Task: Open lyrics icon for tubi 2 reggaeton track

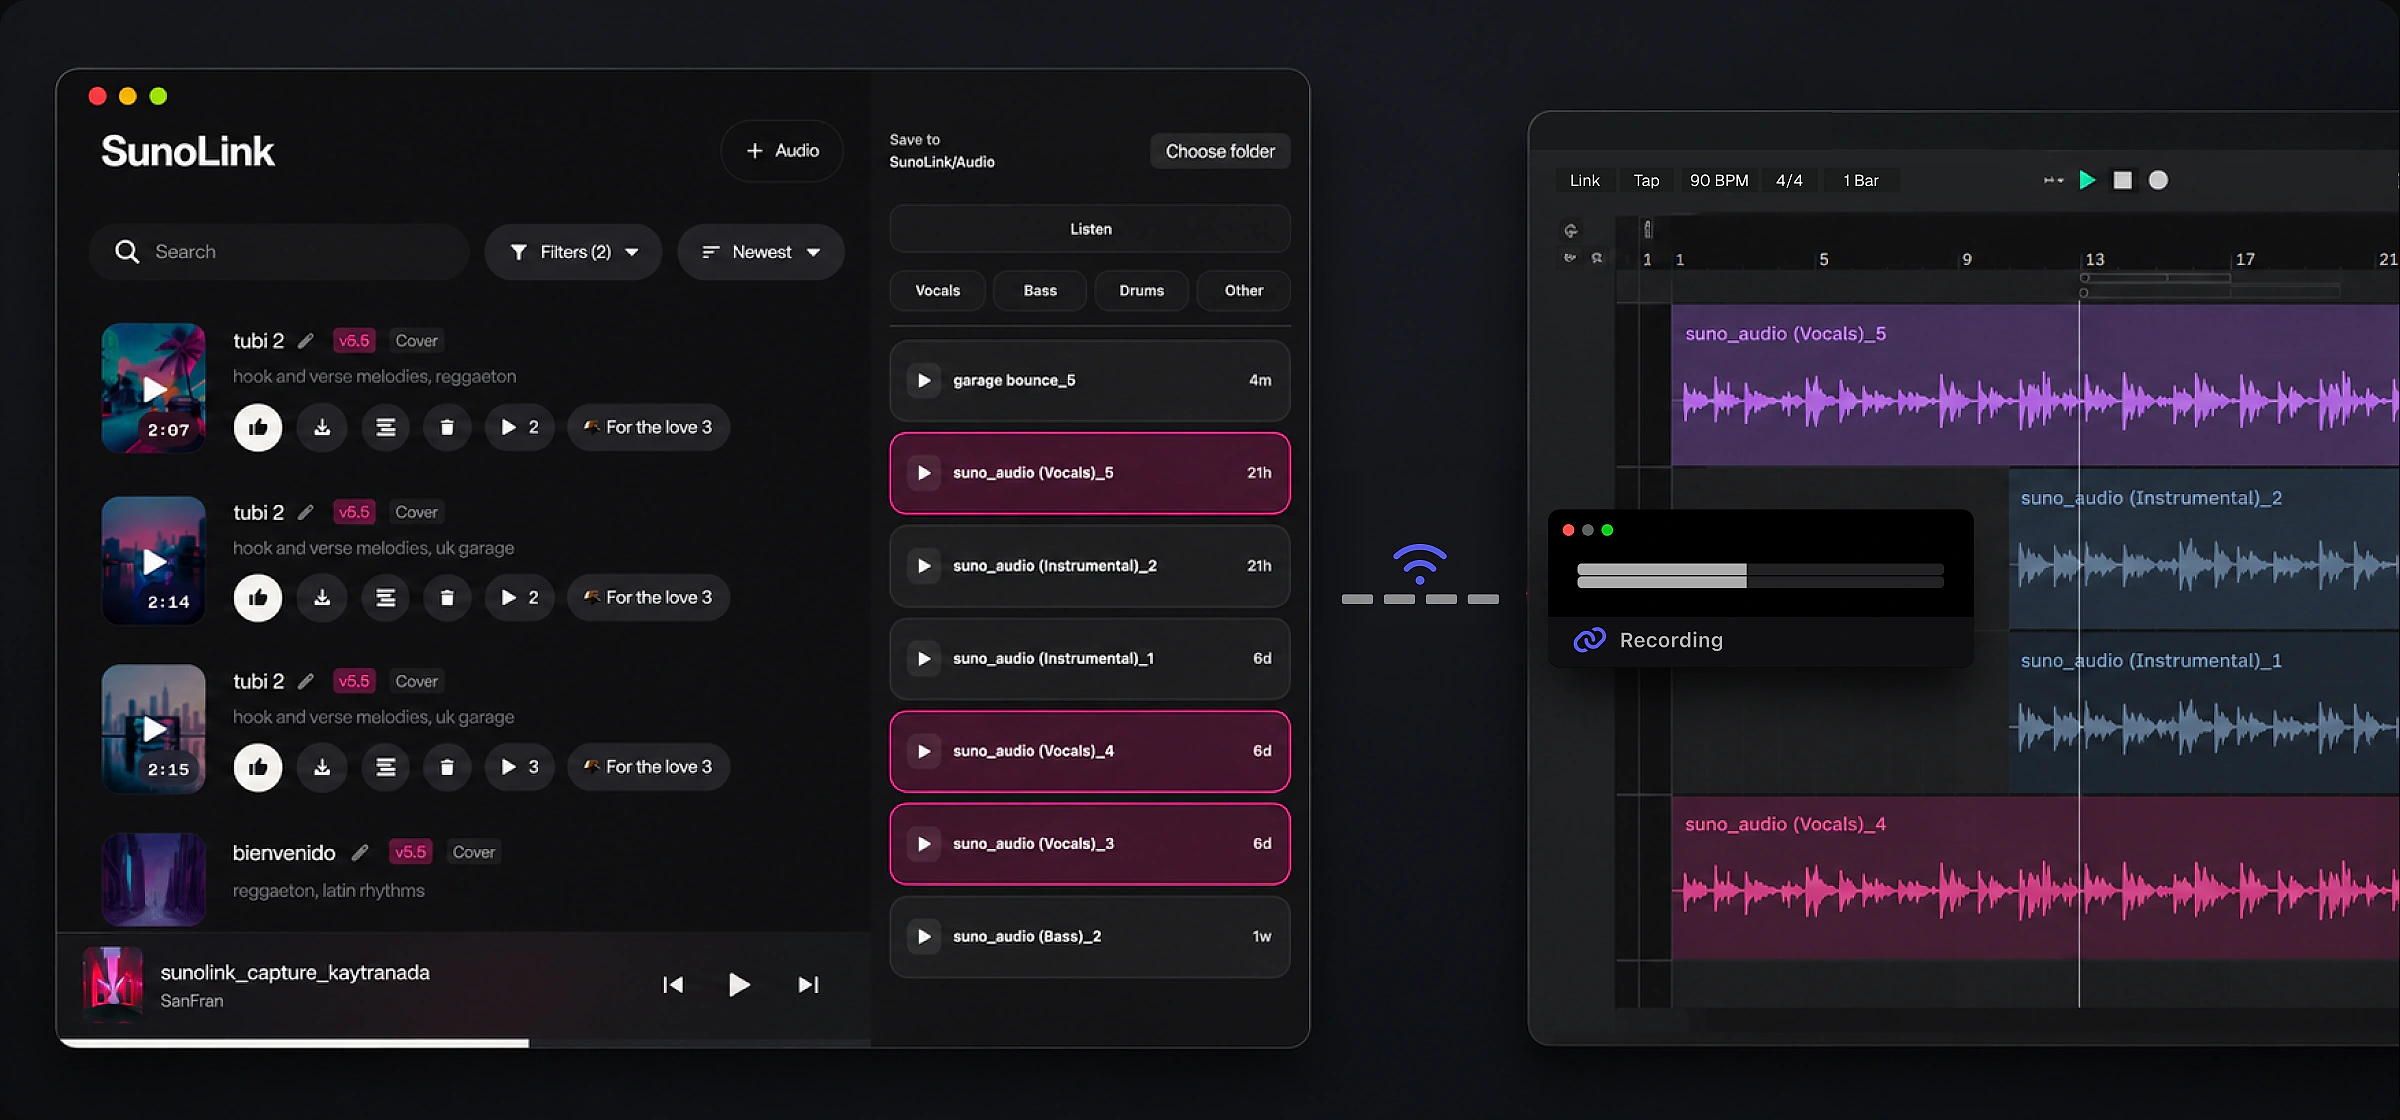Action: click(x=385, y=428)
